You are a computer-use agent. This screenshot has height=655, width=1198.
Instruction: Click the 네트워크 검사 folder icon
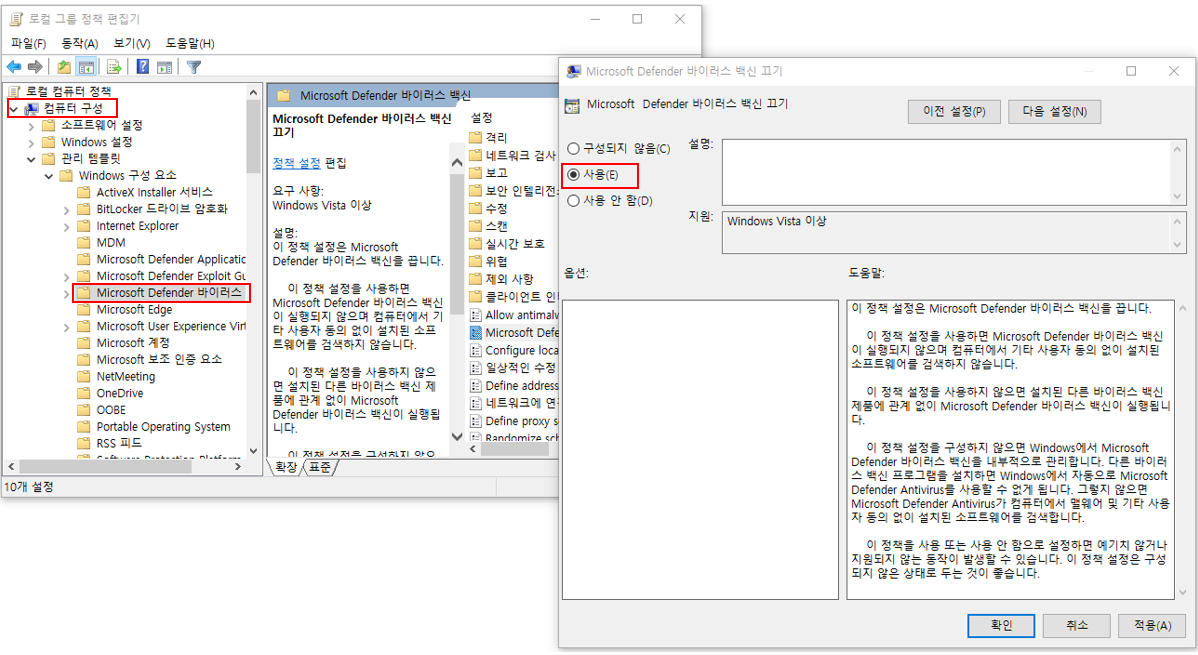click(x=475, y=155)
